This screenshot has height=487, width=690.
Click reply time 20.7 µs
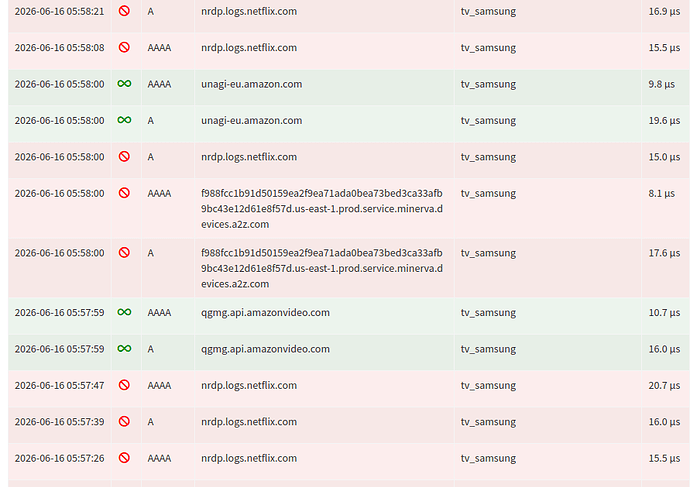pyautogui.click(x=664, y=385)
